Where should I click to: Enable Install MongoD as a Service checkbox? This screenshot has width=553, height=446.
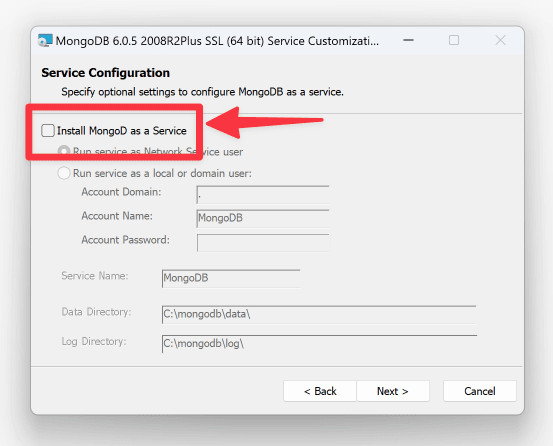(48, 130)
